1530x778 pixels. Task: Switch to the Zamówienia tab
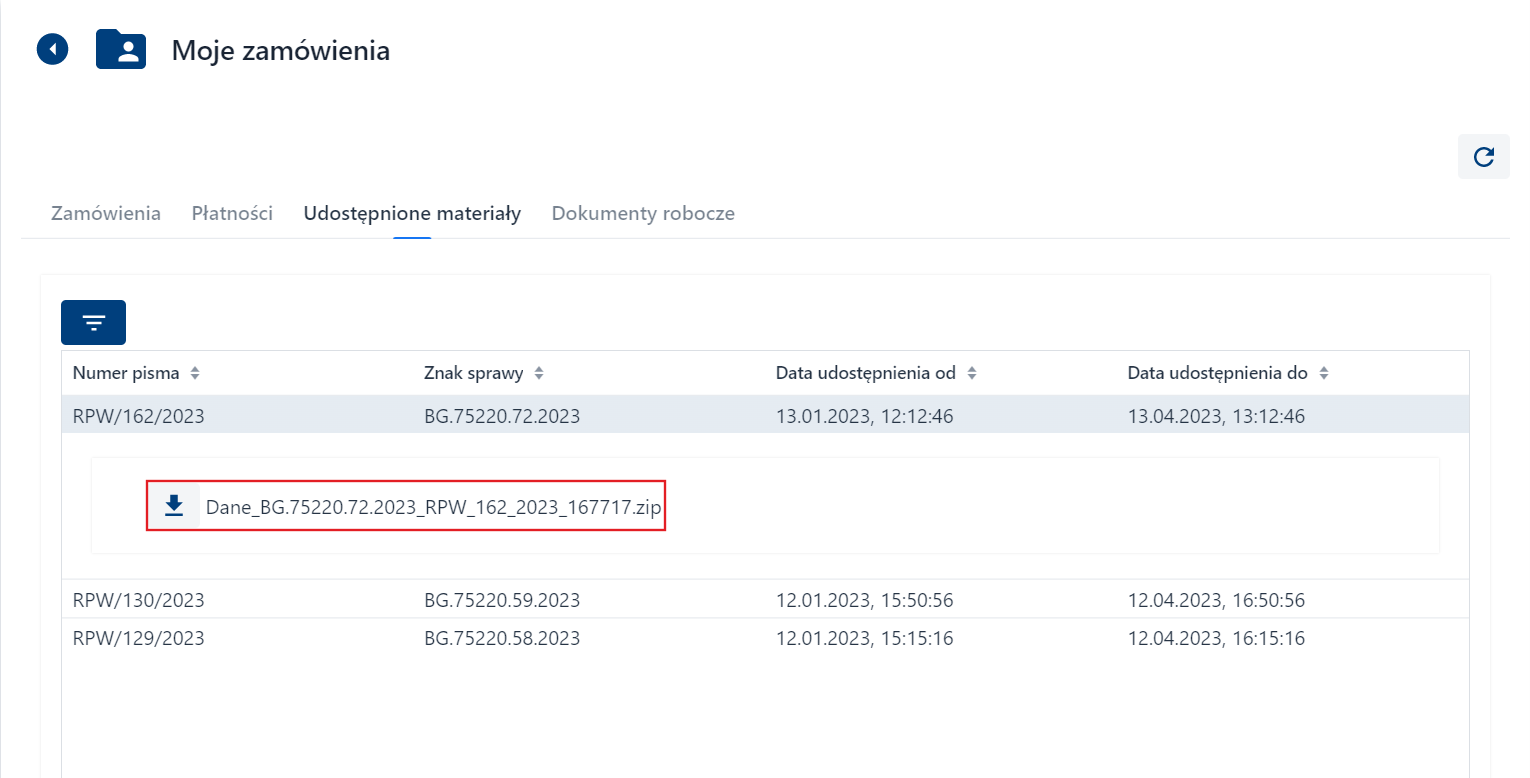tap(106, 214)
